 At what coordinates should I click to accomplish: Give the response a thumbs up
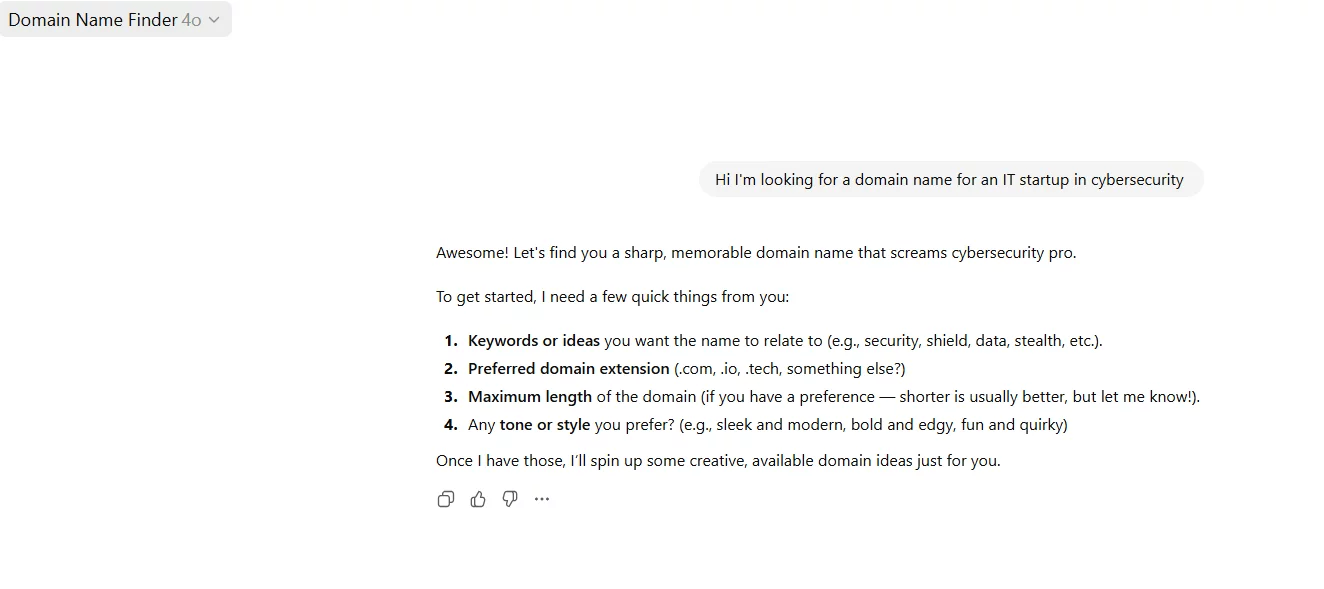pos(478,499)
